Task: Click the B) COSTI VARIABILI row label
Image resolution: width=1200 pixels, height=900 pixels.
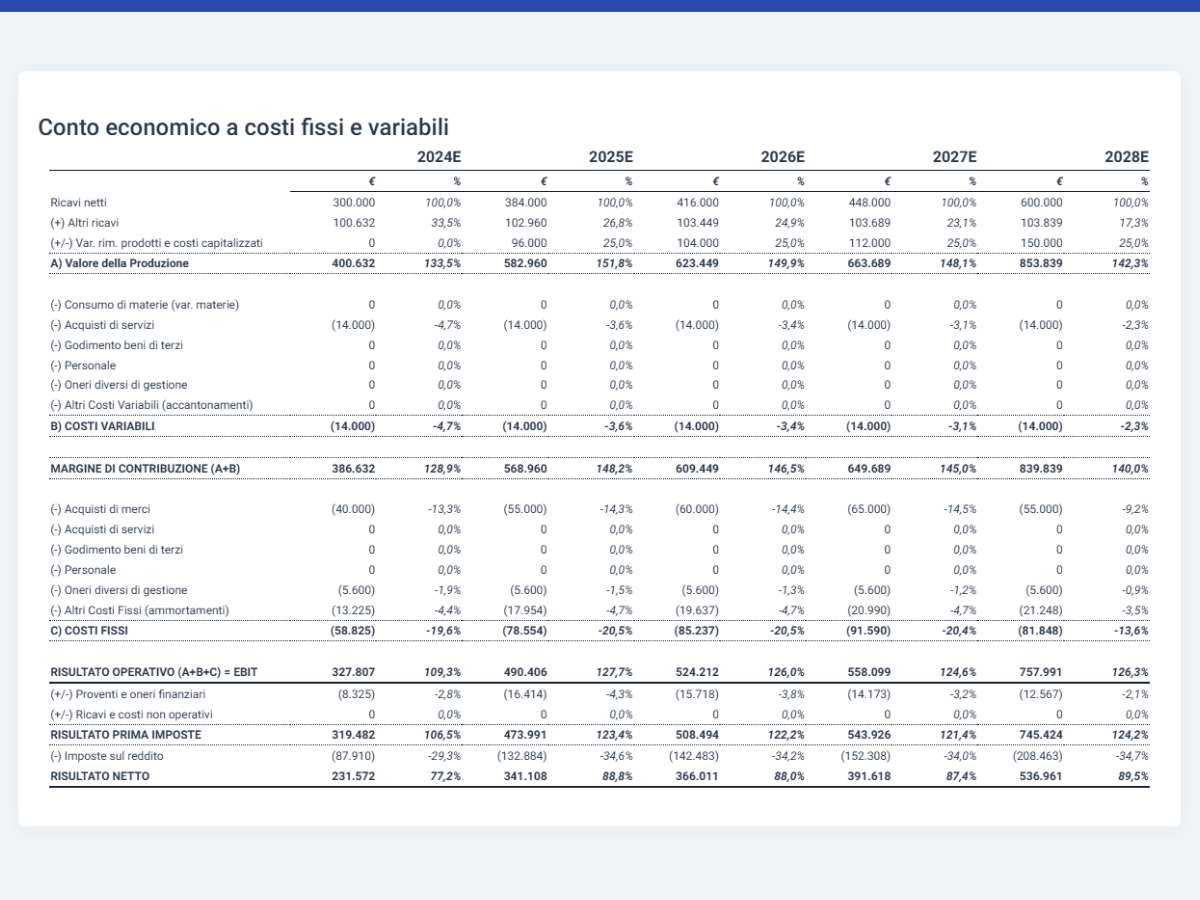Action: point(102,426)
